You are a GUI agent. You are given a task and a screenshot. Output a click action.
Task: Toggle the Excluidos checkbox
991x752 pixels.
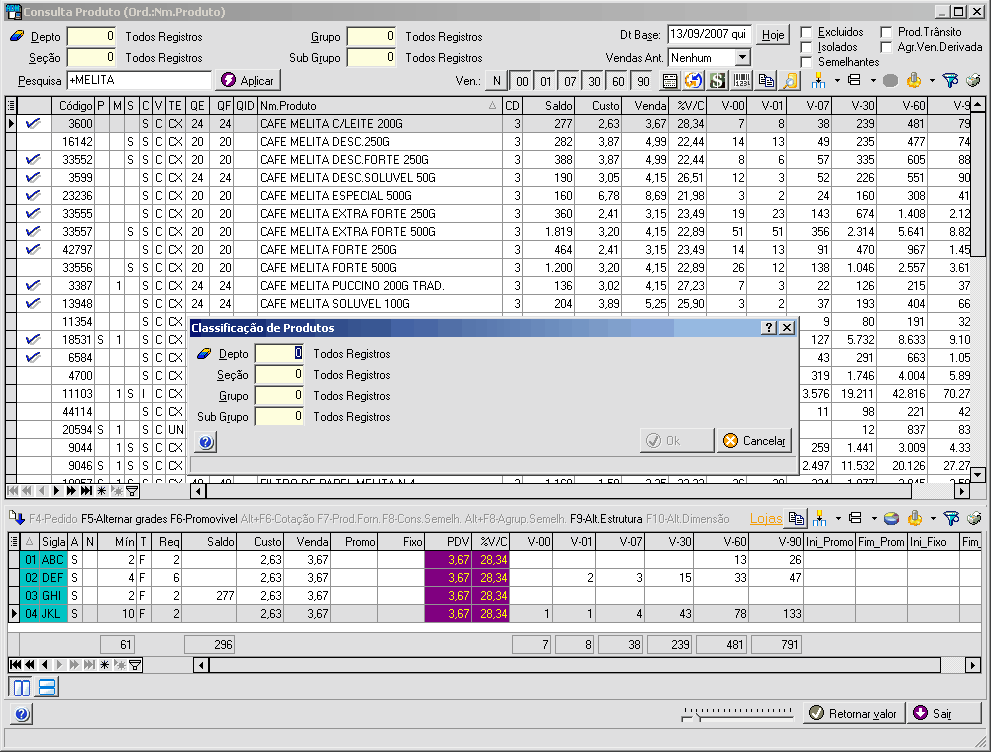tap(806, 32)
